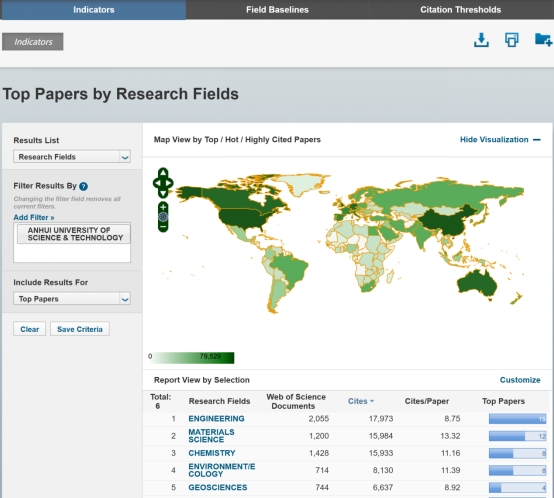Viewport: 554px width, 498px height.
Task: Open the Customize report link
Action: [x=520, y=380]
